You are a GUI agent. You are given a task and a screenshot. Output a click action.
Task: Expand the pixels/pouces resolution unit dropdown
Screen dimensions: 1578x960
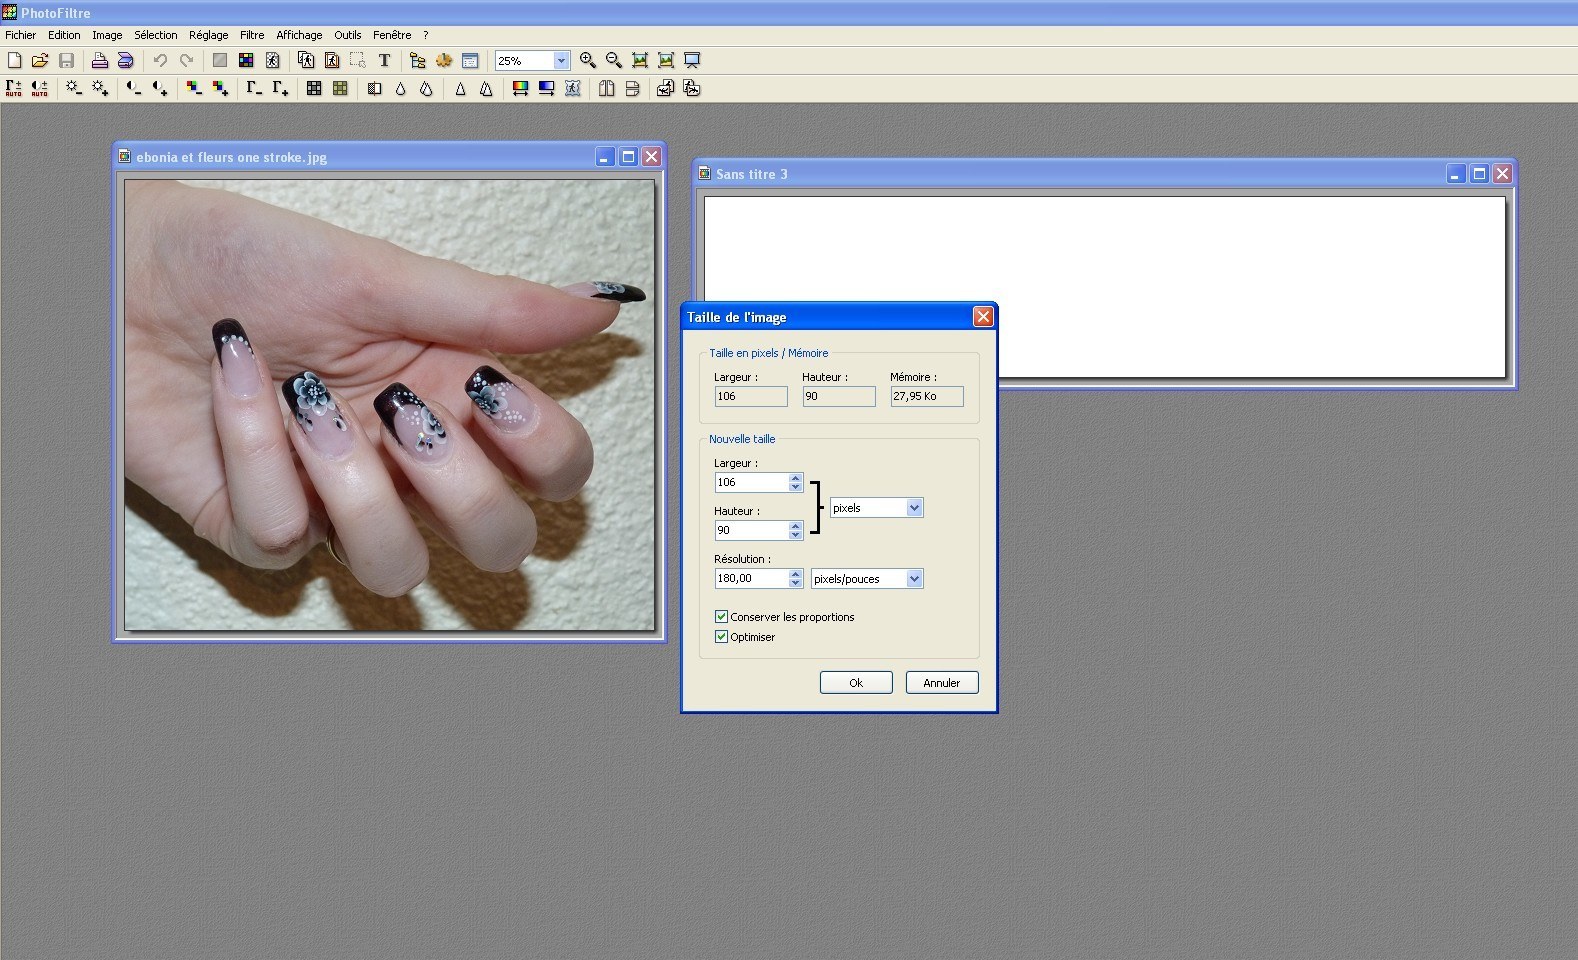(x=913, y=579)
